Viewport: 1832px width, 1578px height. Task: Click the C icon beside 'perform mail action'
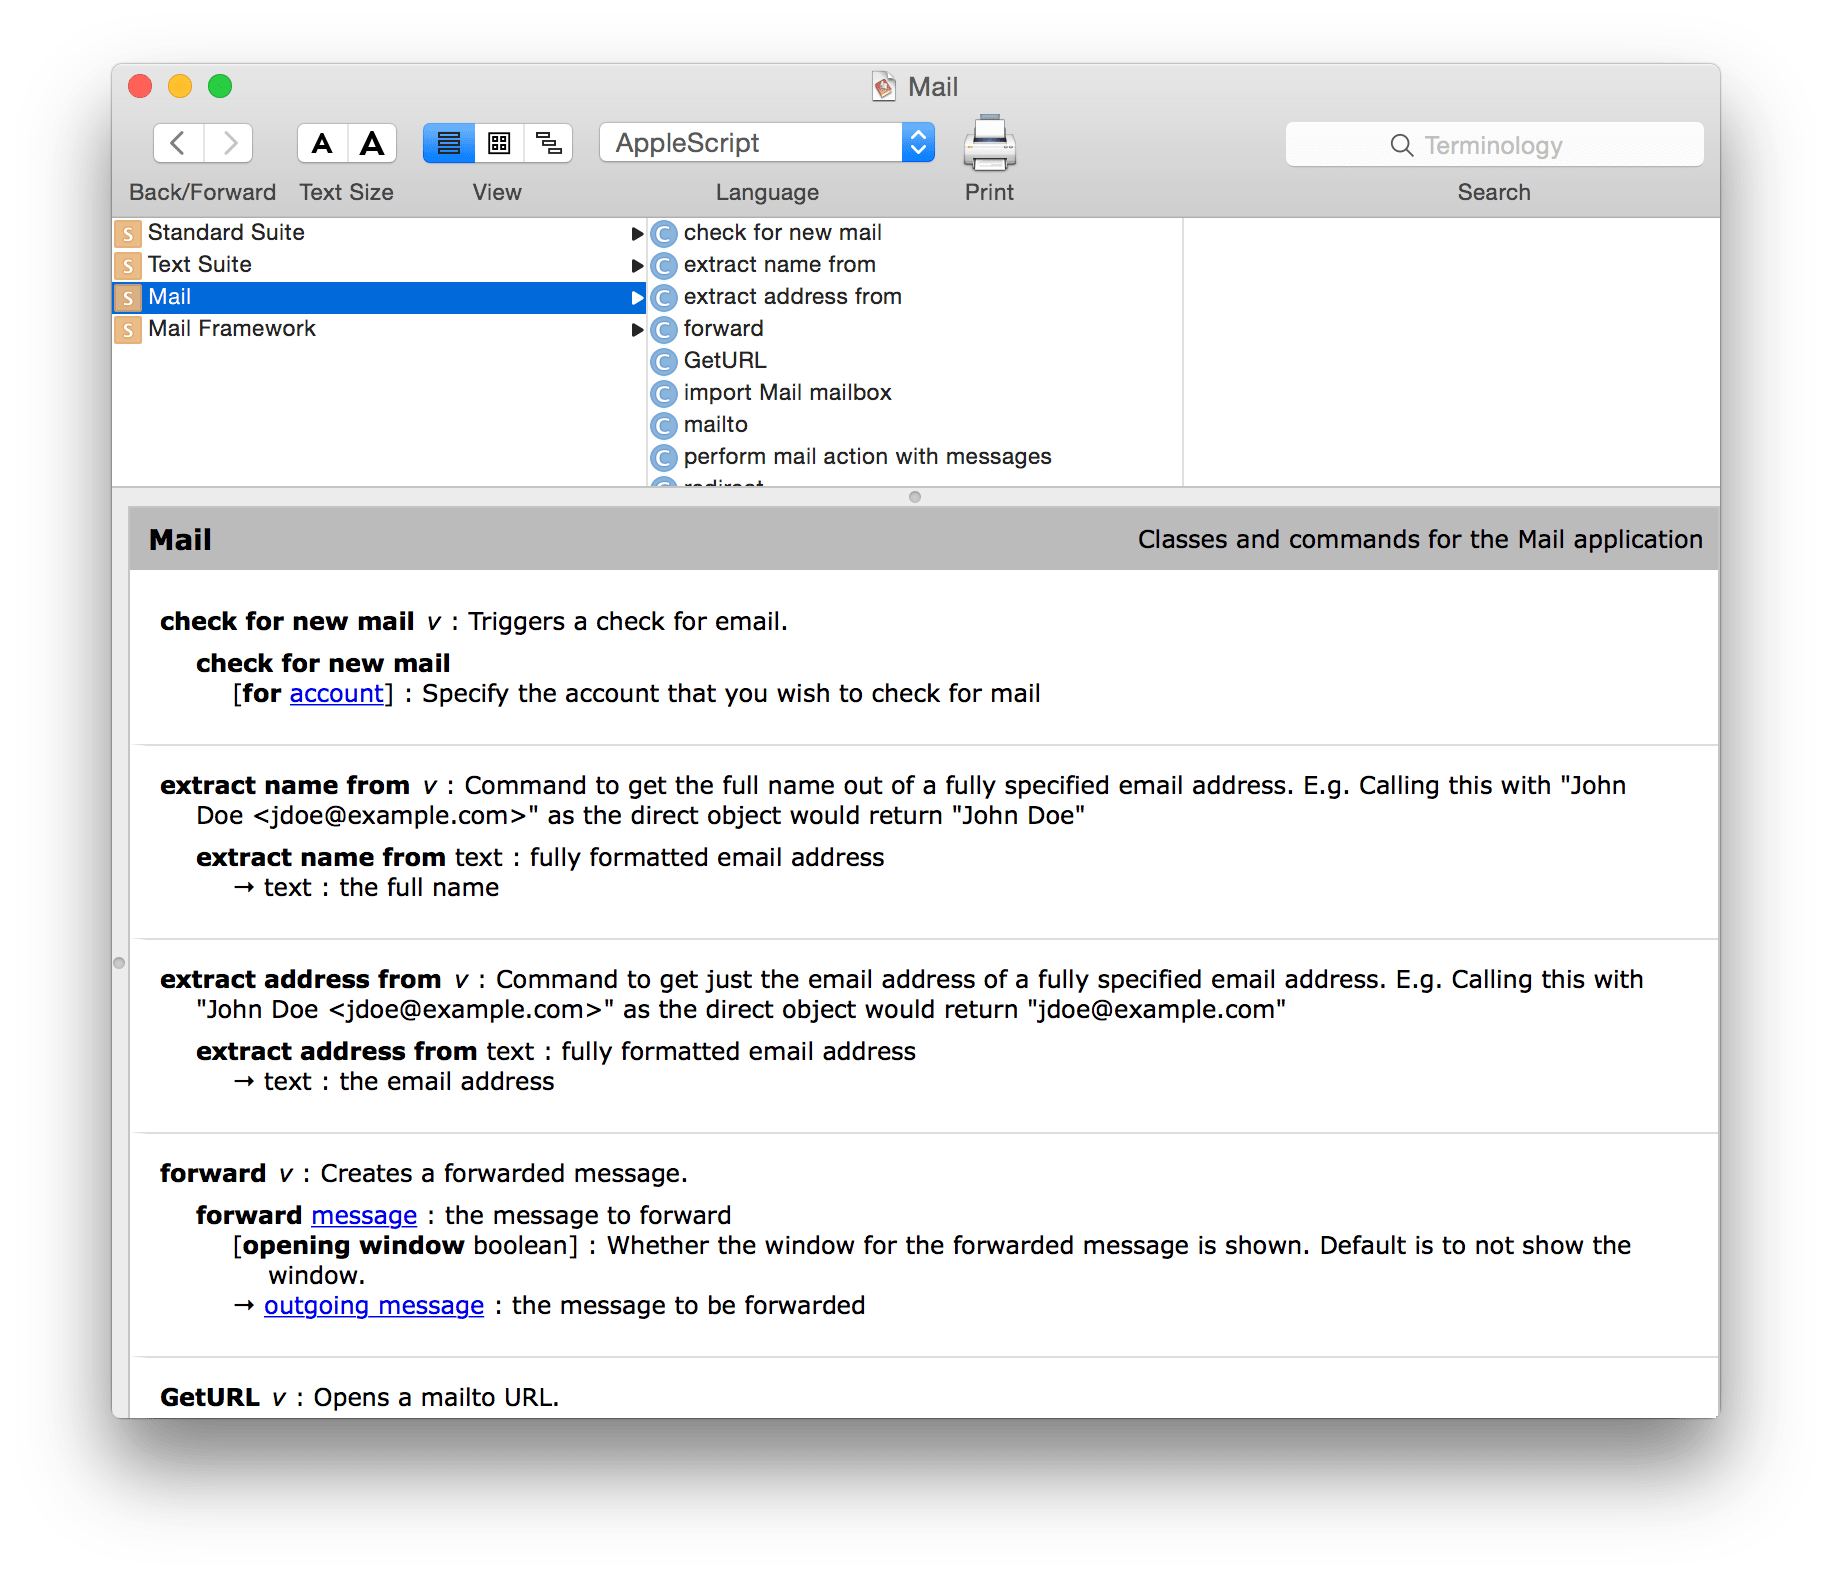click(664, 458)
